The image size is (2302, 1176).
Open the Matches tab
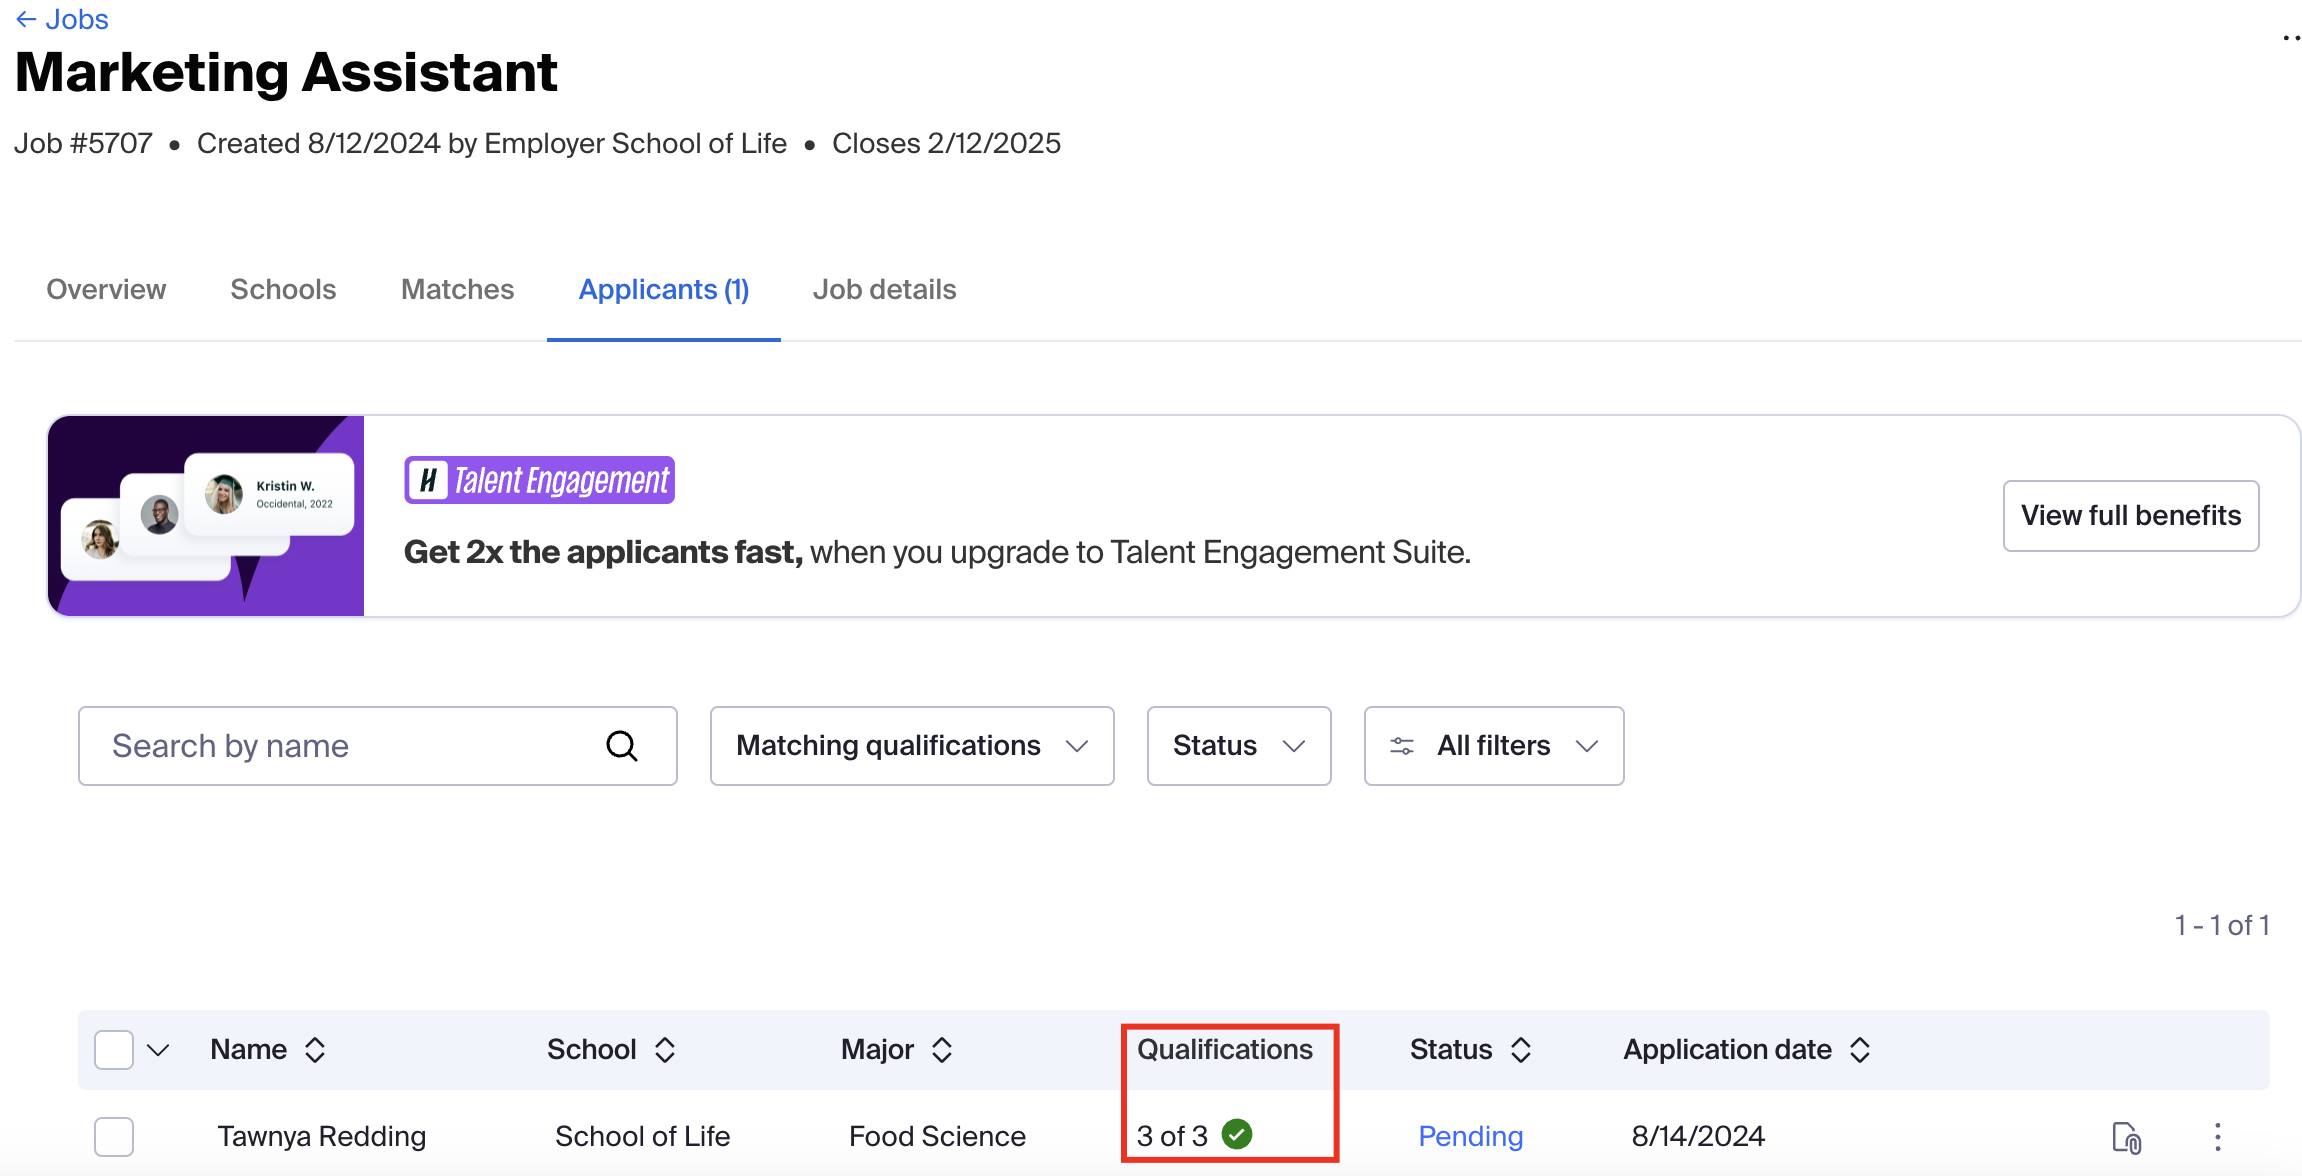point(457,289)
